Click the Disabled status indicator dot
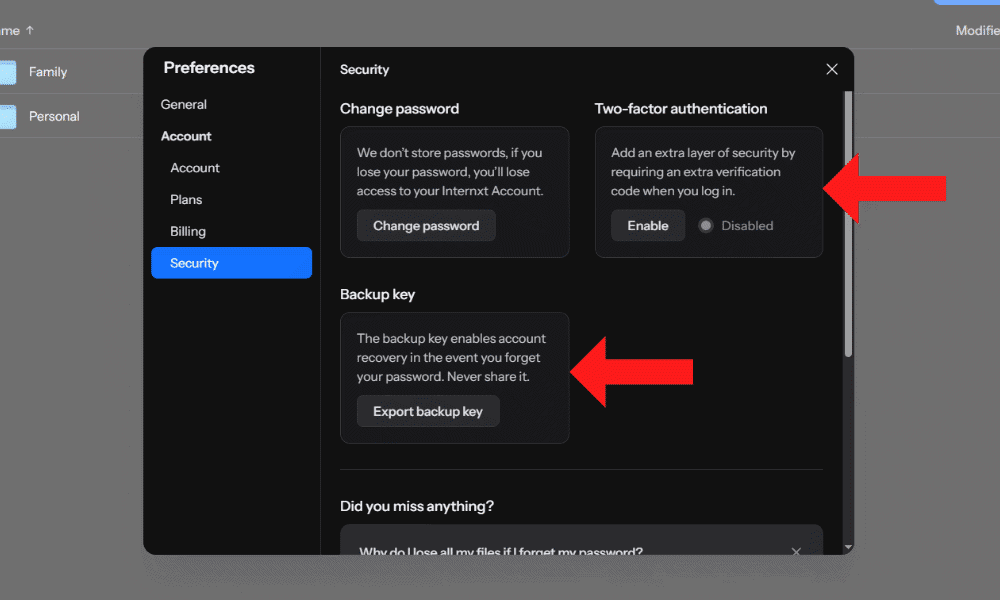Viewport: 1000px width, 600px height. [x=706, y=226]
